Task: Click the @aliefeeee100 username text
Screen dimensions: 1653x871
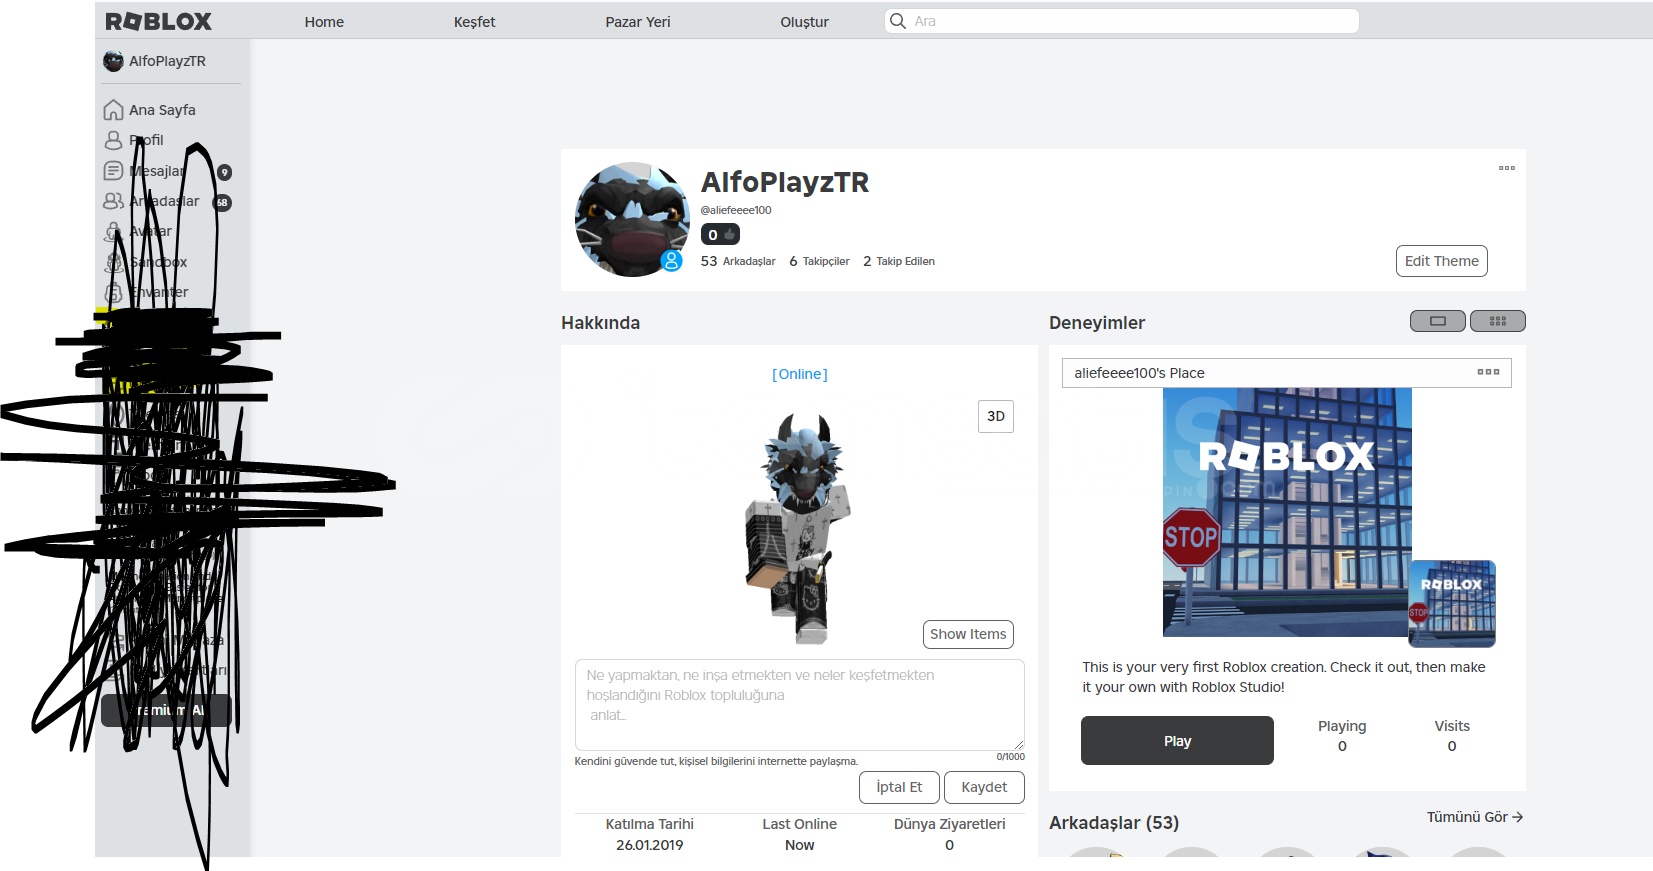Action: pos(736,210)
